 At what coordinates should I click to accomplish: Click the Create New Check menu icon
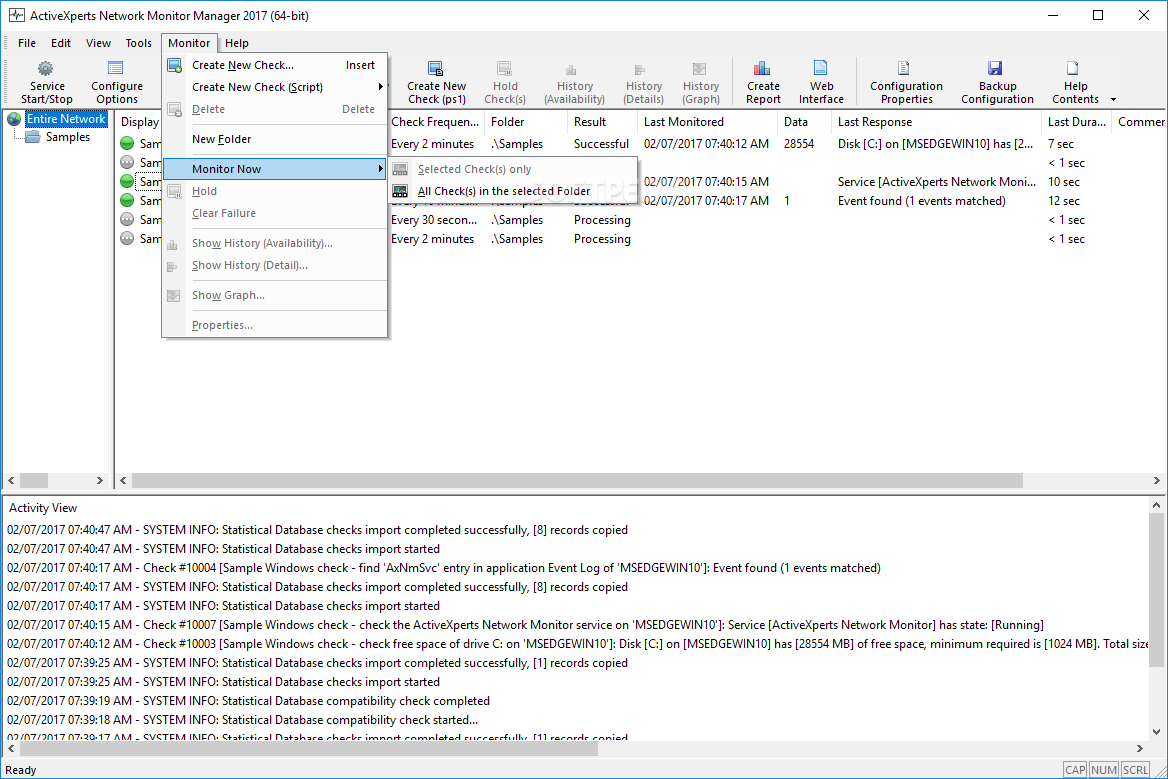point(174,66)
